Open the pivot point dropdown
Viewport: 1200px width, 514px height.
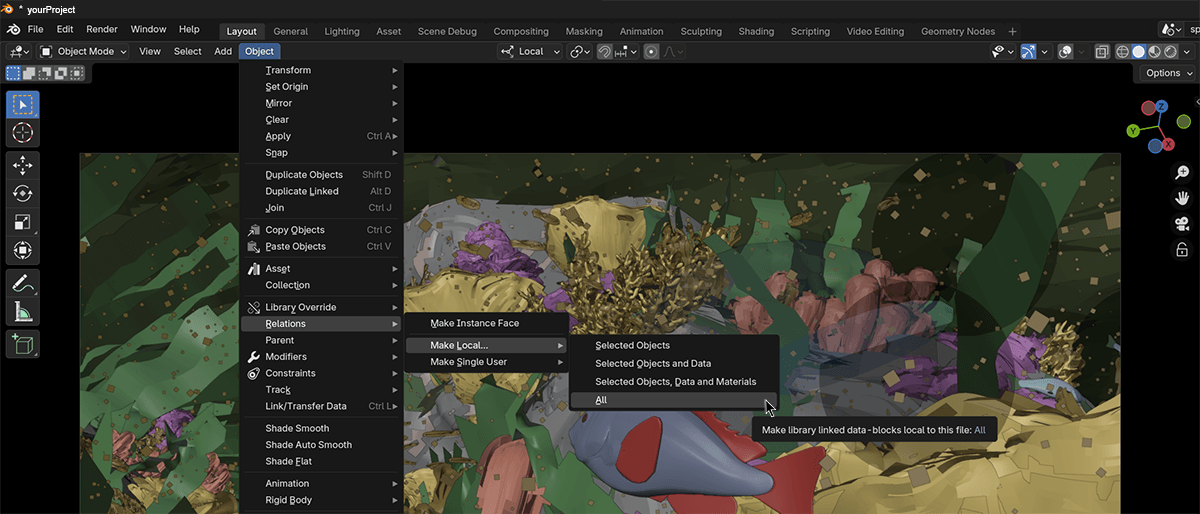point(580,51)
